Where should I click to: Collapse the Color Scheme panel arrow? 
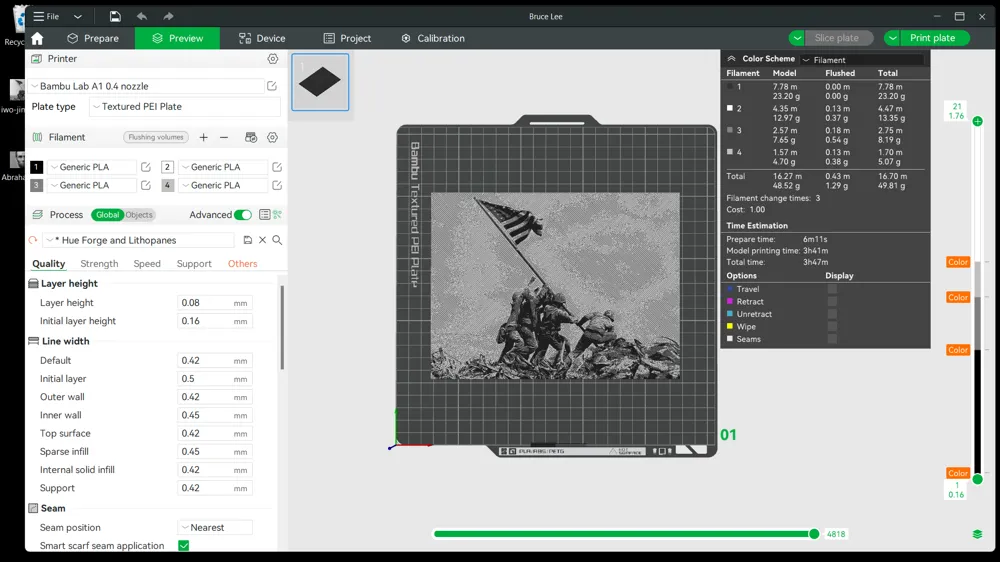tap(732, 59)
